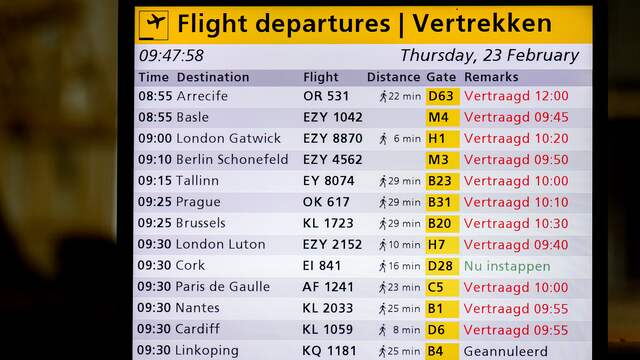This screenshot has height=360, width=640.
Task: Click the walking icon on the Cardiff row
Action: (382, 330)
